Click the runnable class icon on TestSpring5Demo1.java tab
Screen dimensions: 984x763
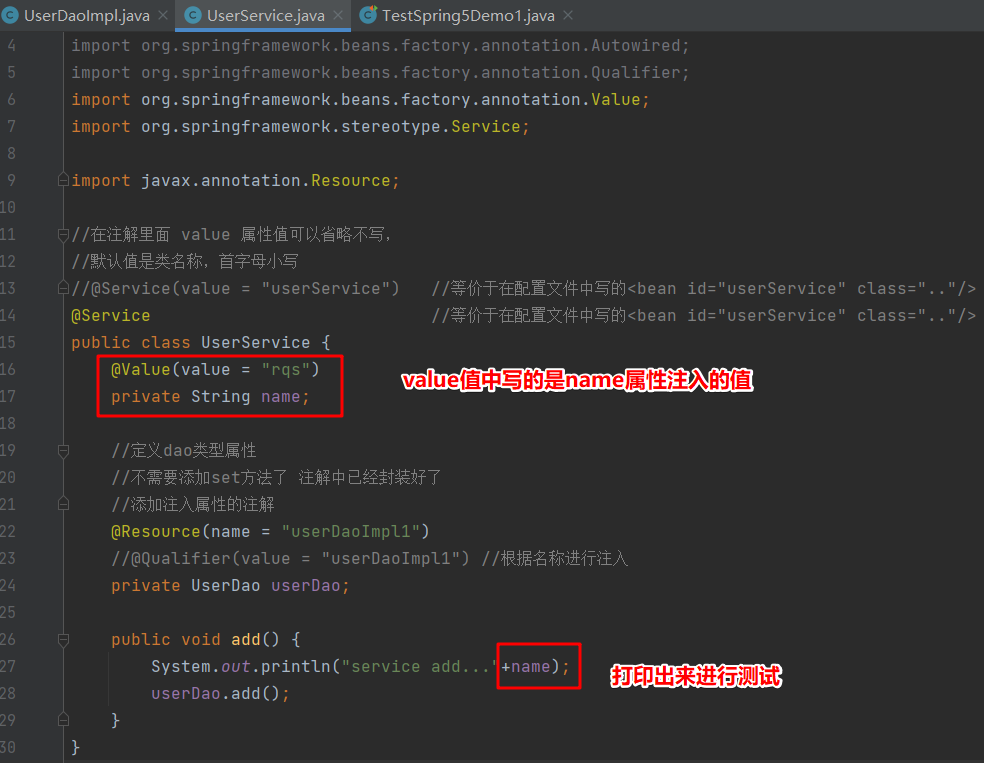click(368, 14)
